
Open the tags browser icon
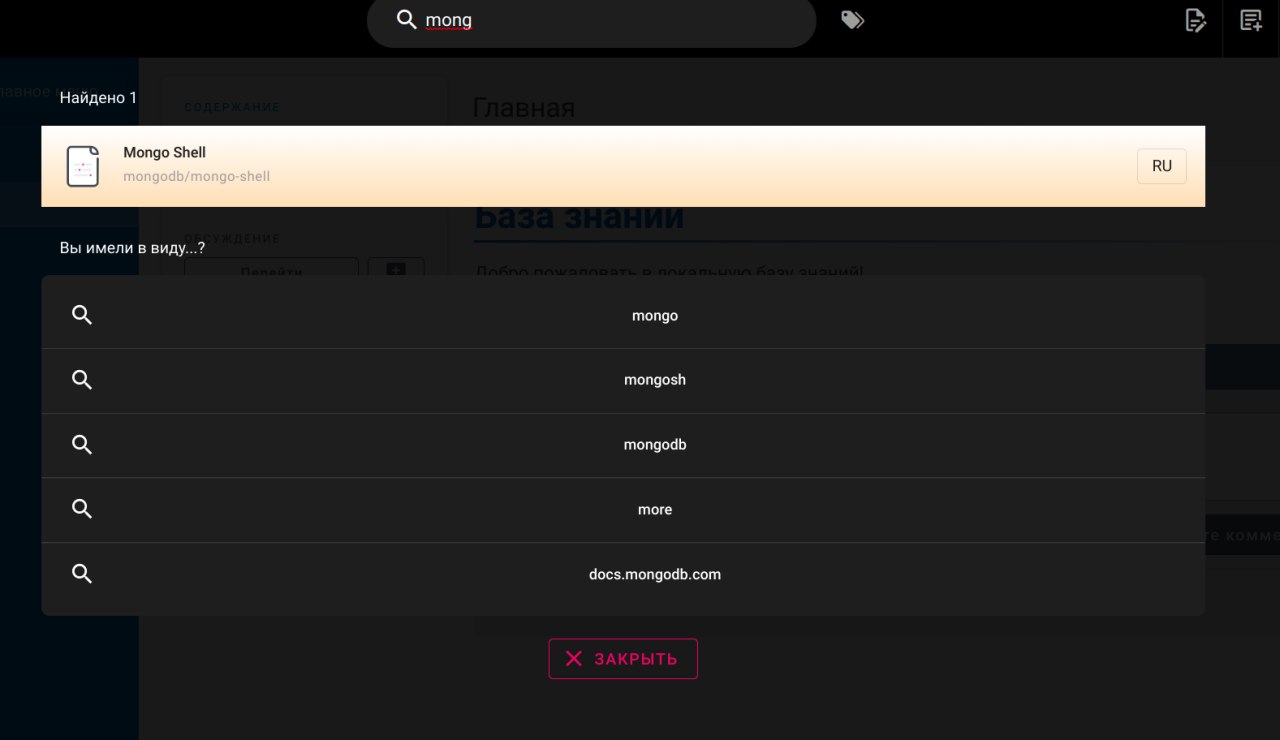pyautogui.click(x=852, y=20)
